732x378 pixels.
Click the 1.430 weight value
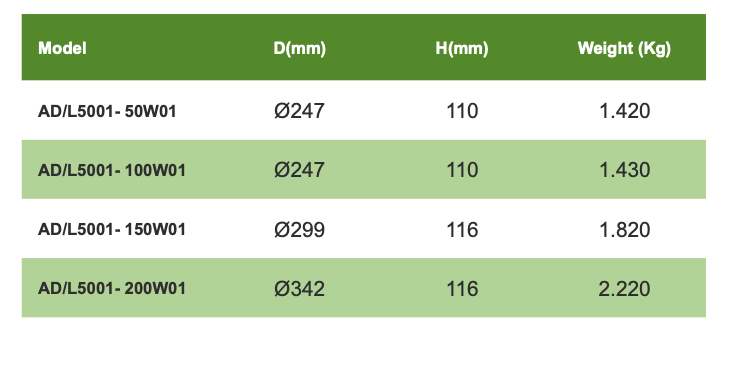coord(625,170)
